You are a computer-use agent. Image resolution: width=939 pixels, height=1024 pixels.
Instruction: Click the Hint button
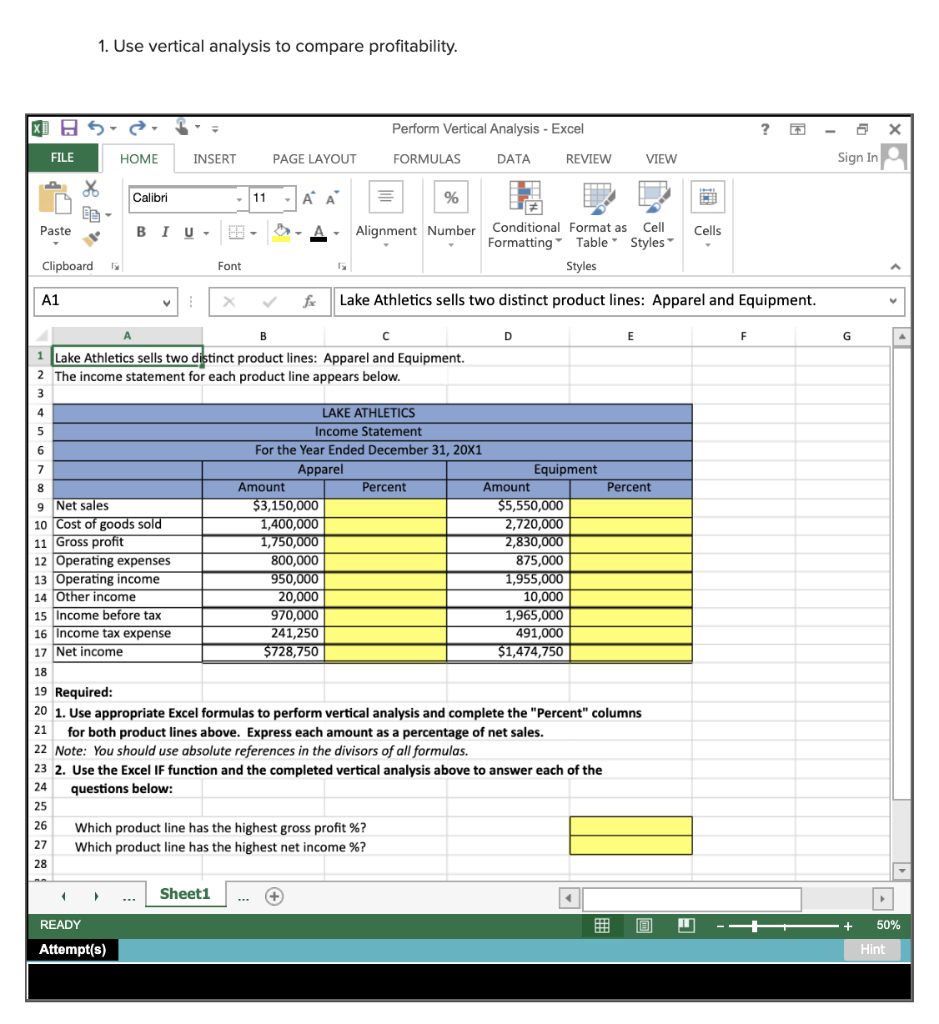click(x=871, y=949)
